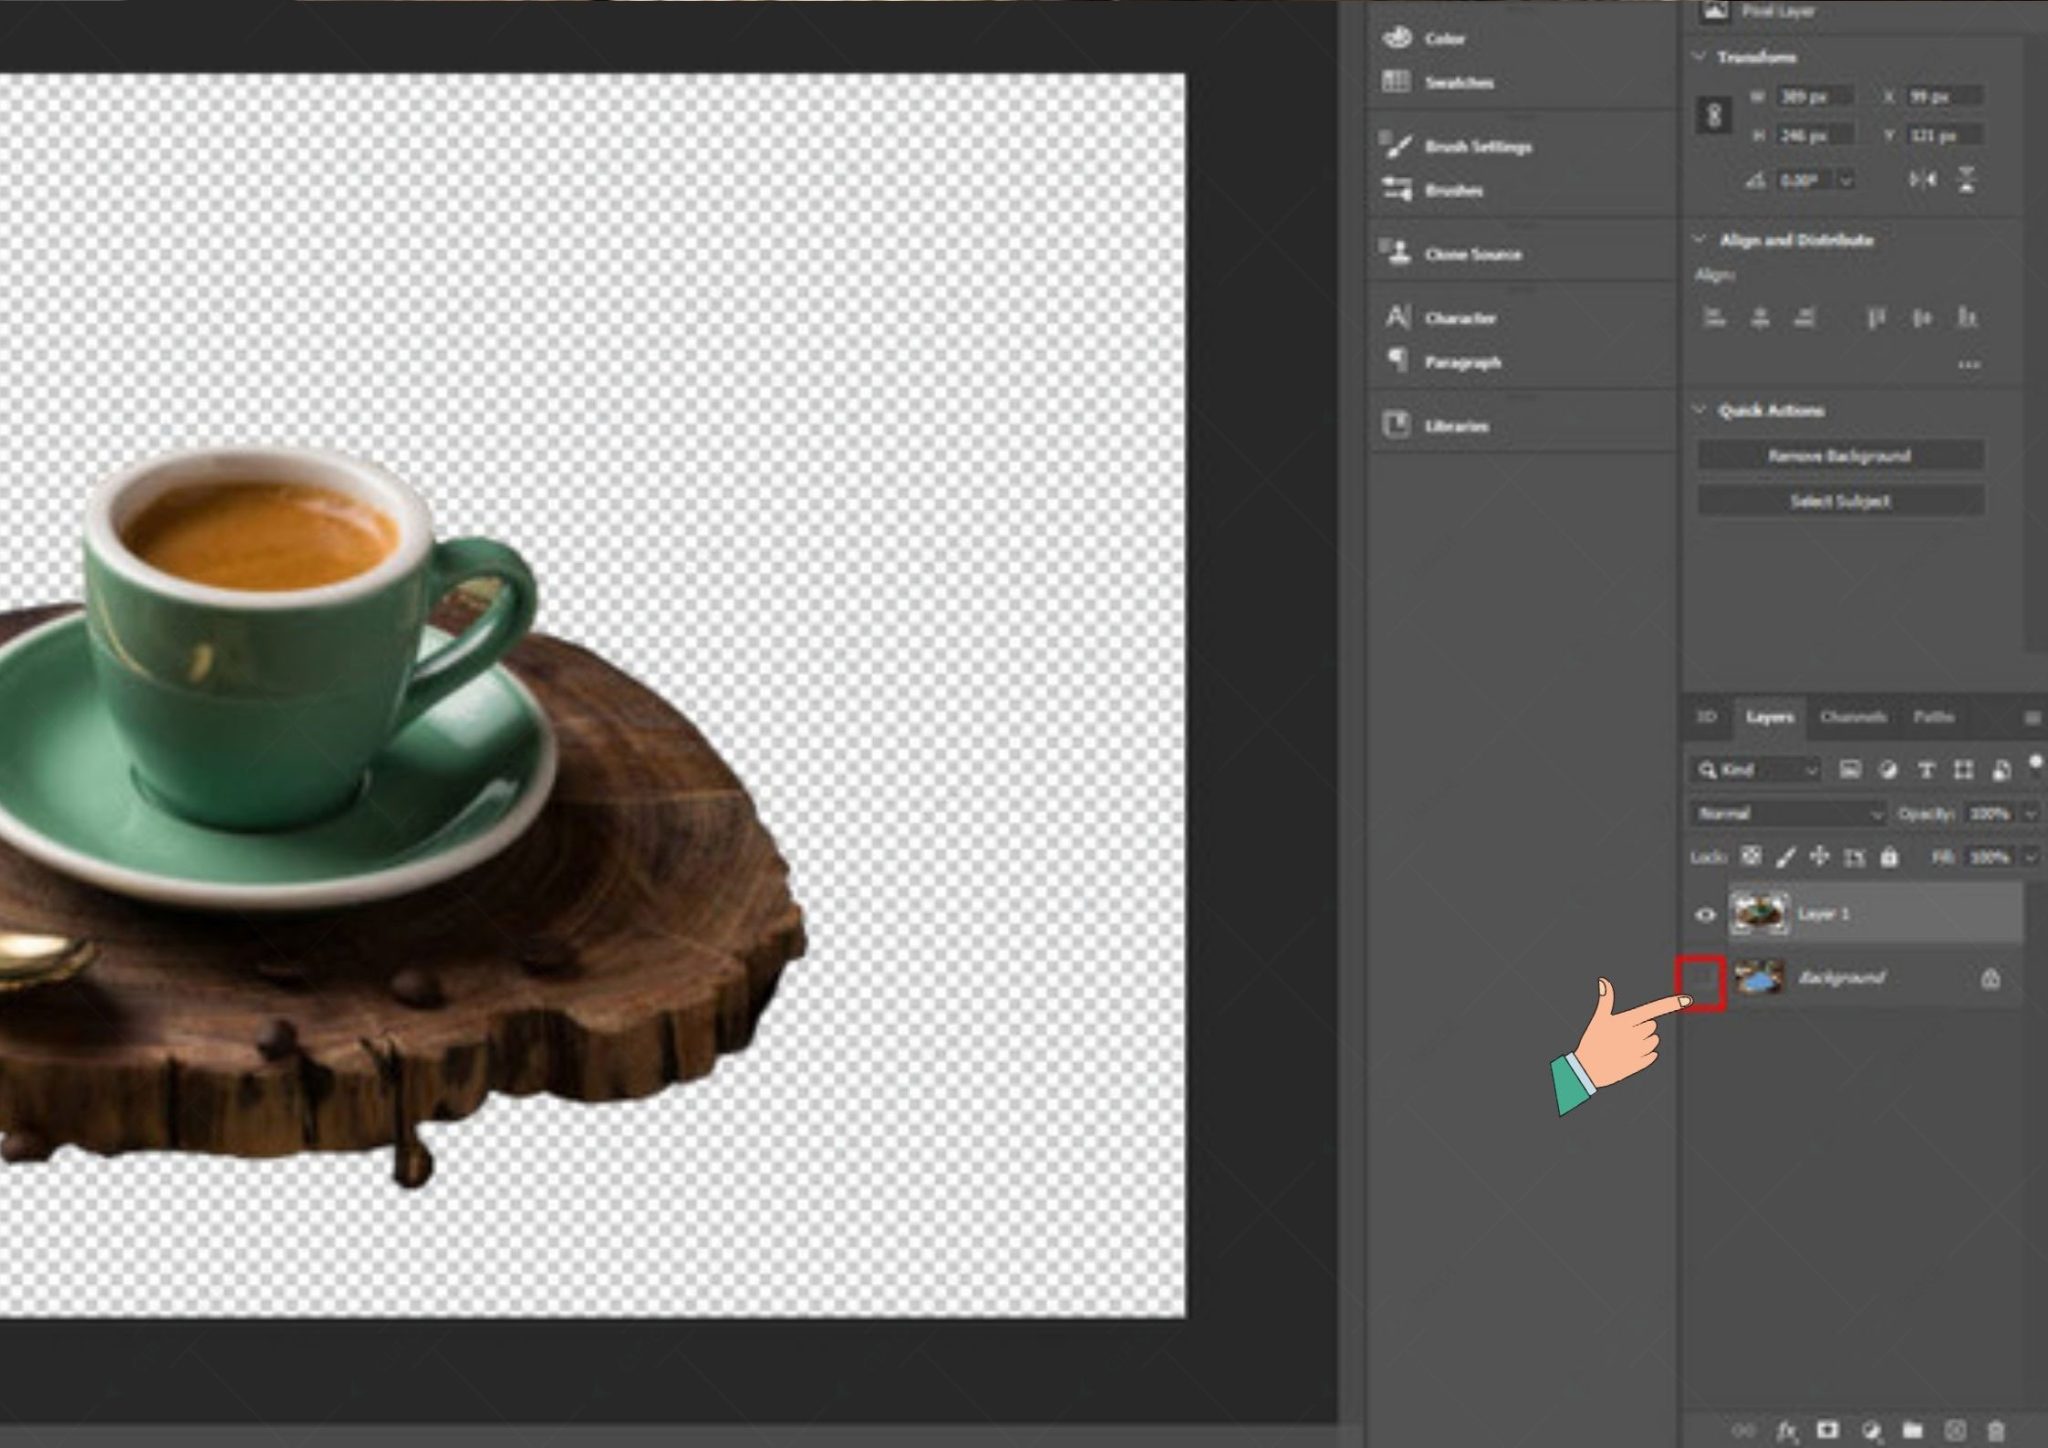This screenshot has width=2048, height=1448.
Task: Select the Add layer style fx icon
Action: [1787, 1430]
